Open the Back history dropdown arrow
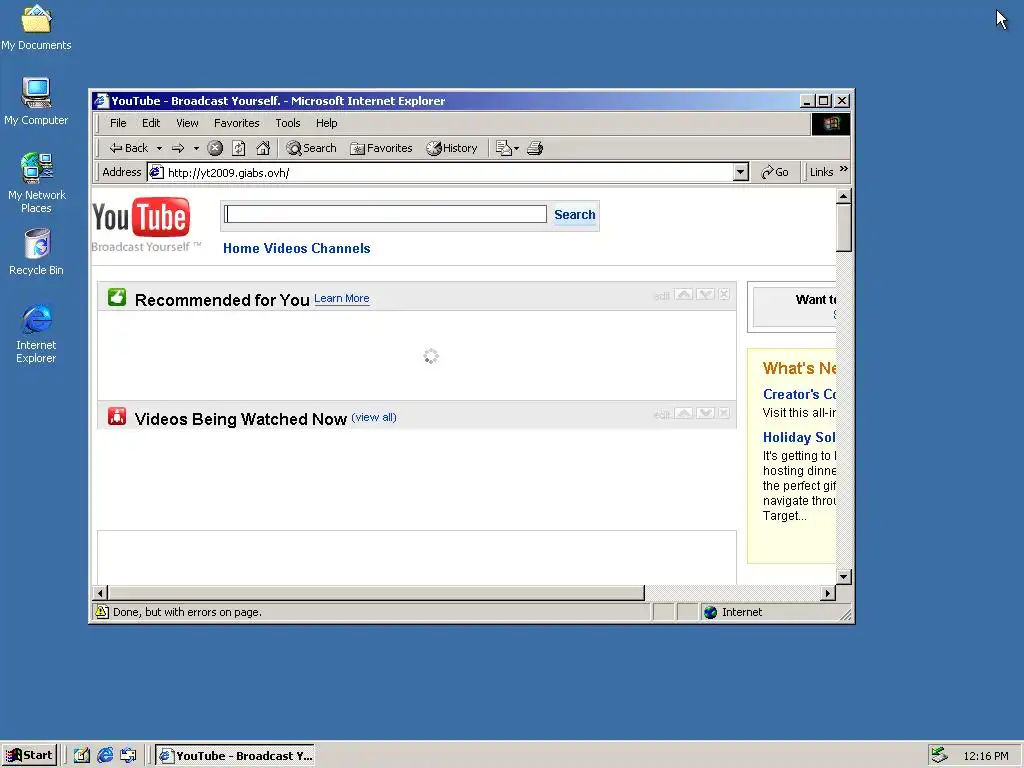This screenshot has width=1024, height=768. click(159, 148)
